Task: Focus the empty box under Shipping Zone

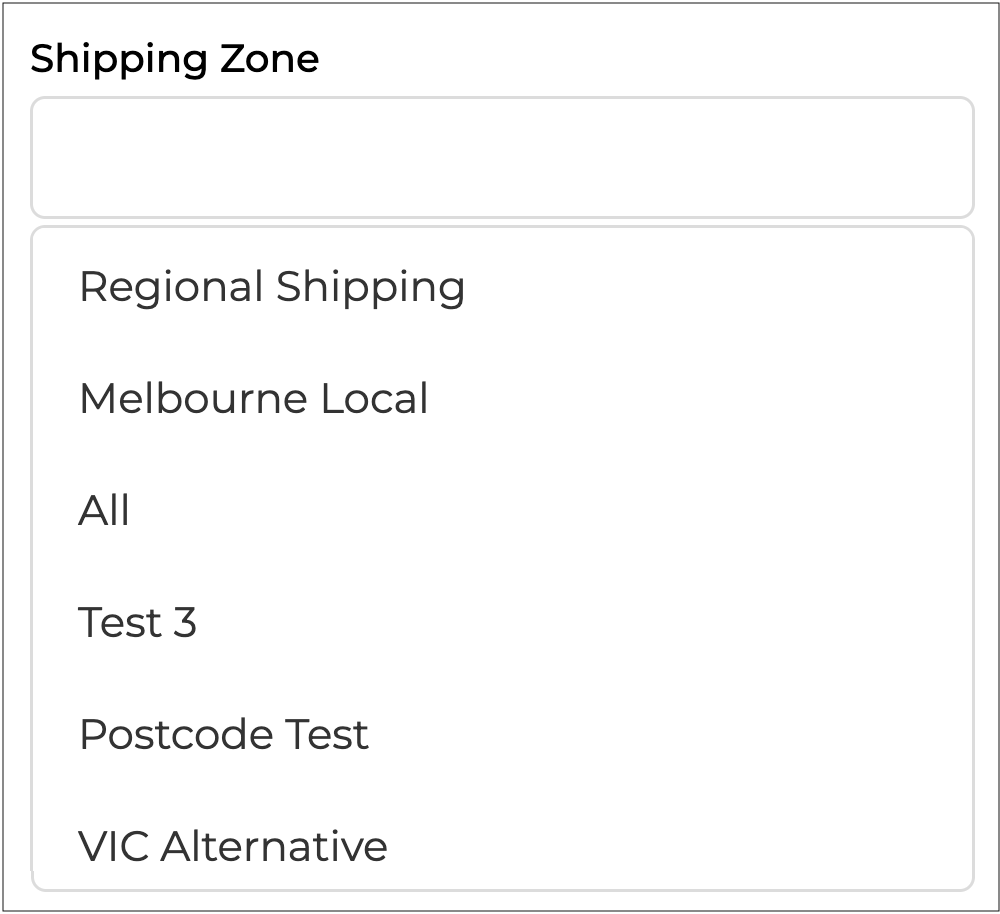Action: 501,157
